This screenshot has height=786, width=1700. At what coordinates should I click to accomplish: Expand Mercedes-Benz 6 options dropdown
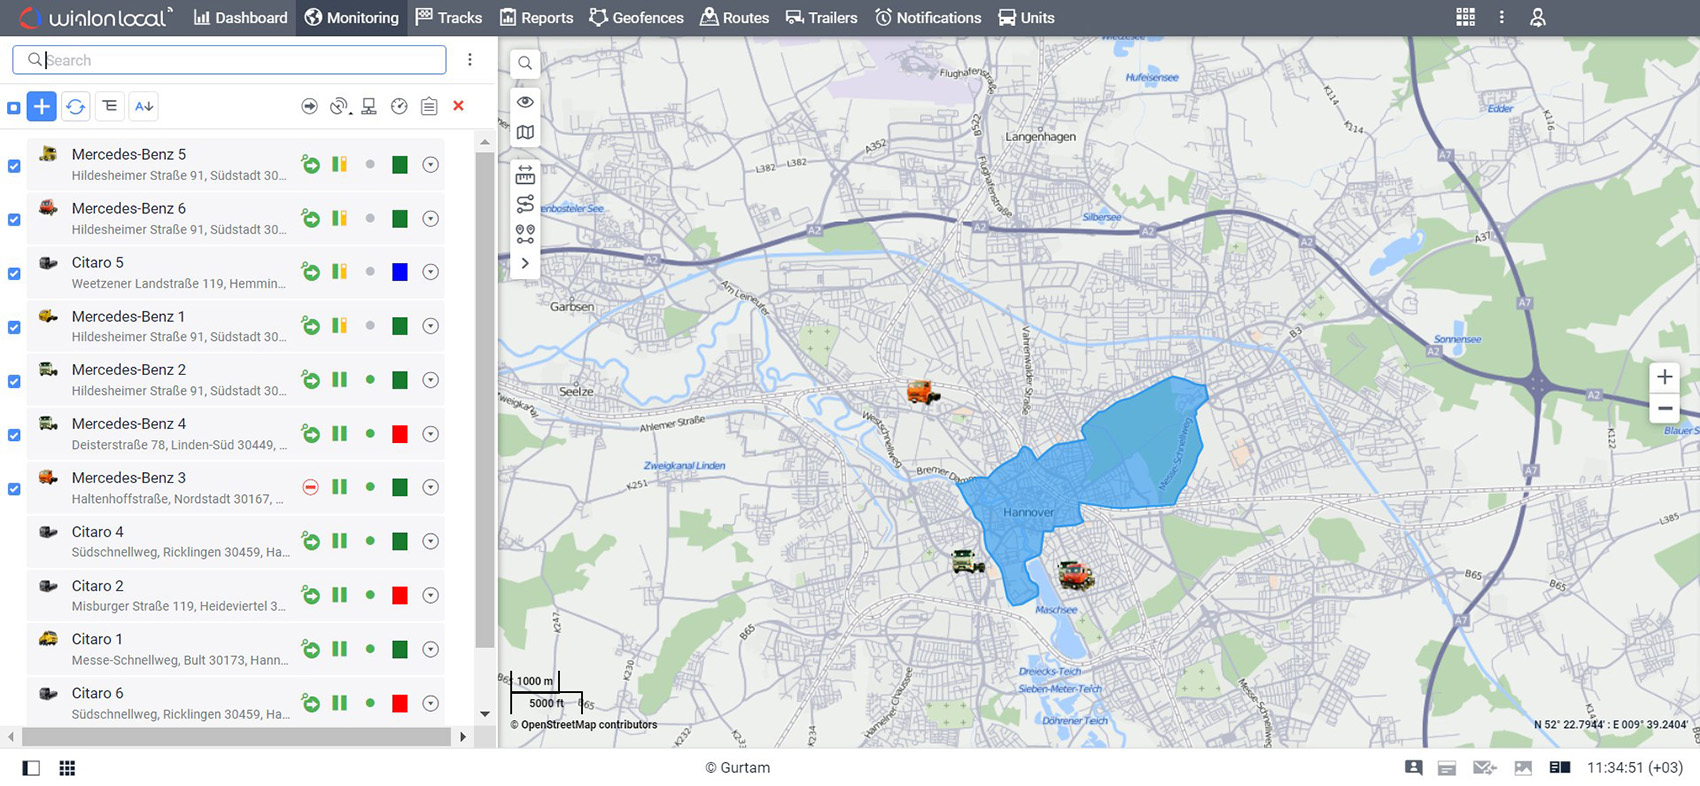(x=430, y=219)
